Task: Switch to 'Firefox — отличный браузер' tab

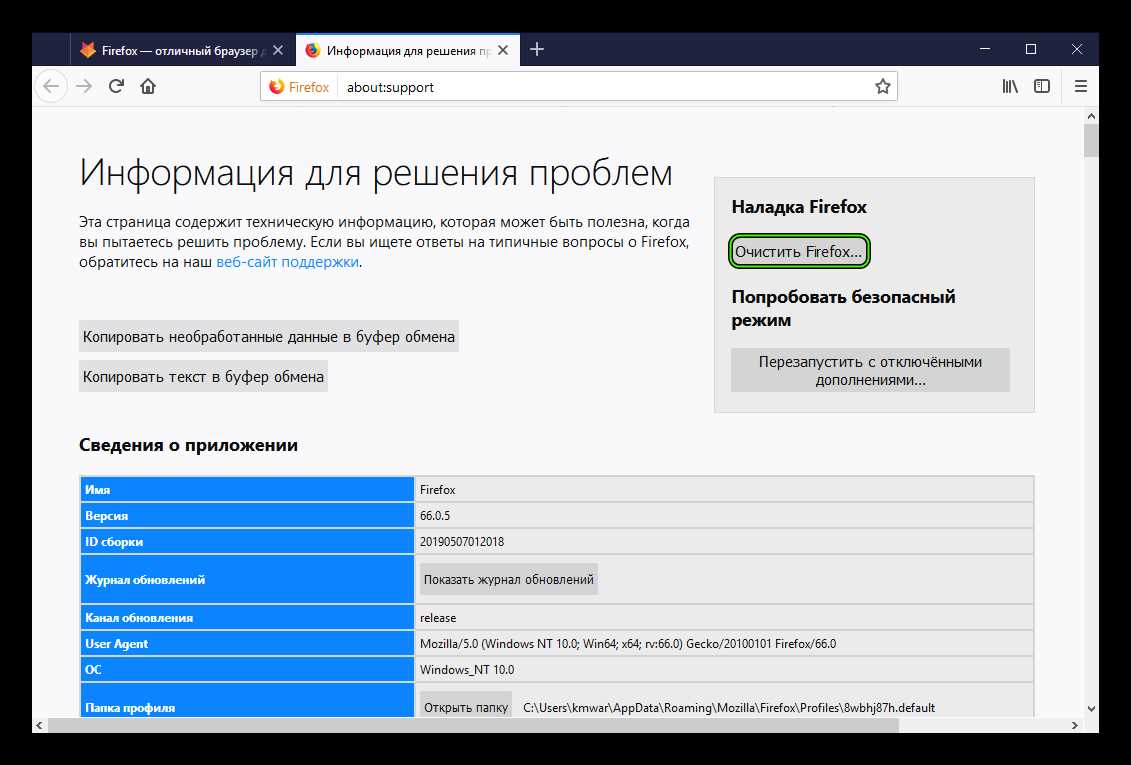Action: click(182, 50)
